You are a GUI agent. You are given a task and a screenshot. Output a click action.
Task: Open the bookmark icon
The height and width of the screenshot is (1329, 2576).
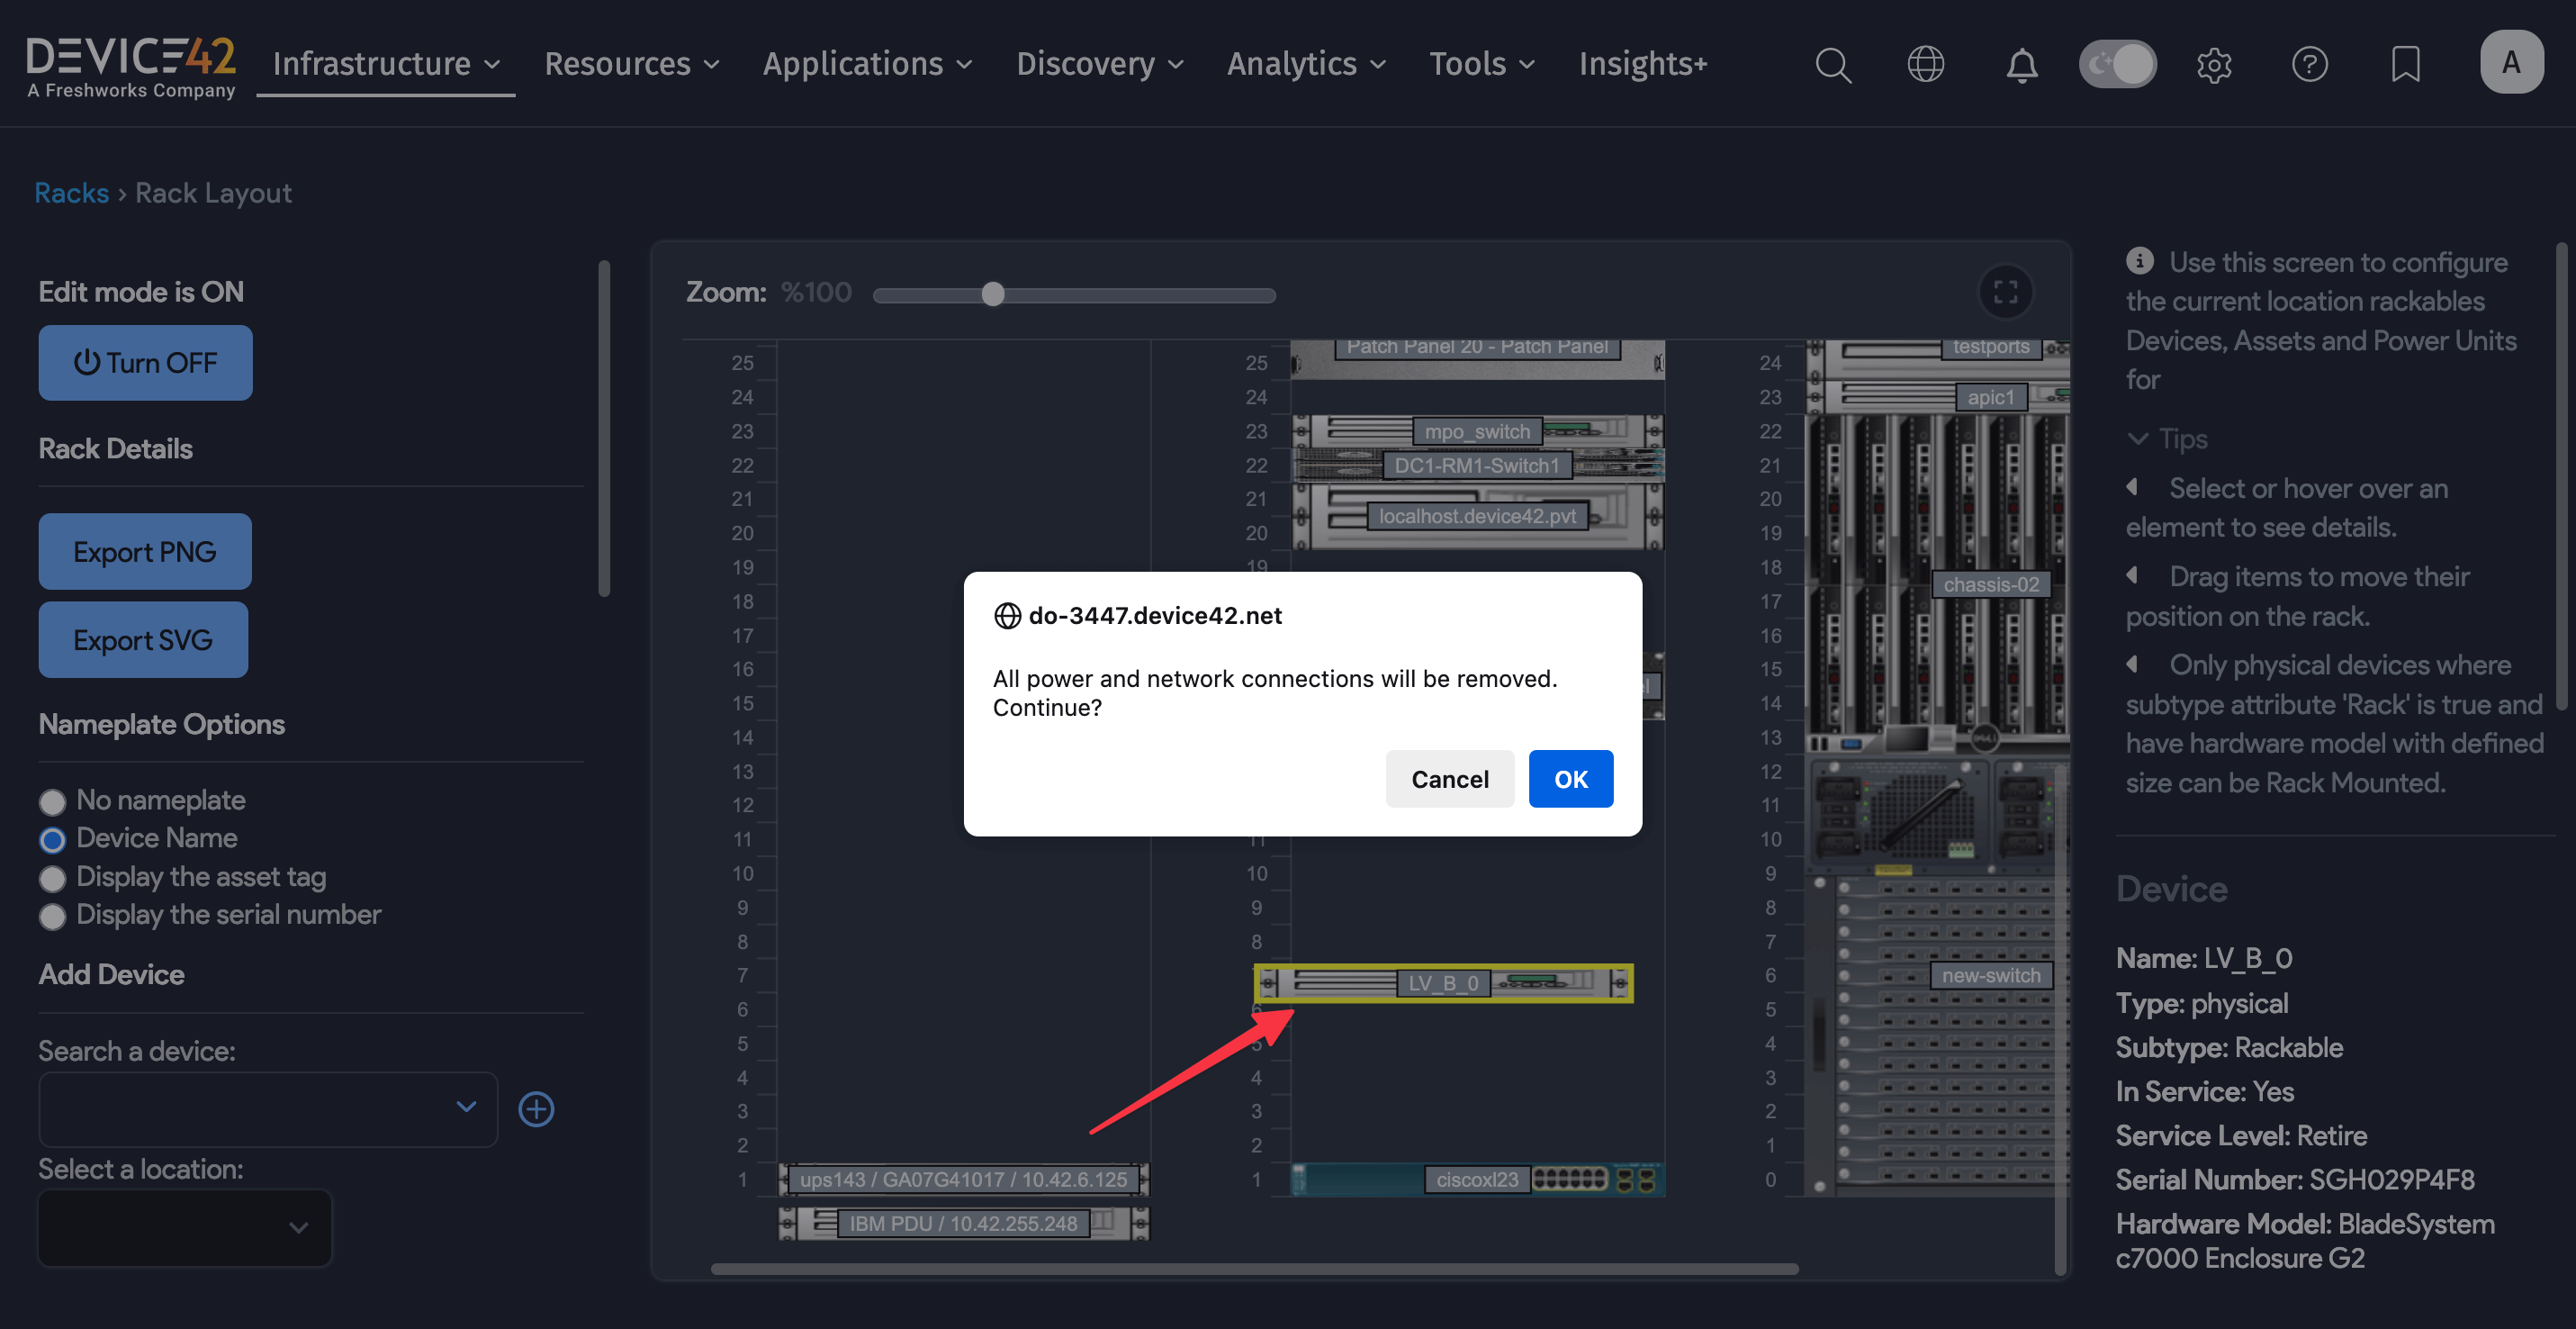coord(2405,65)
